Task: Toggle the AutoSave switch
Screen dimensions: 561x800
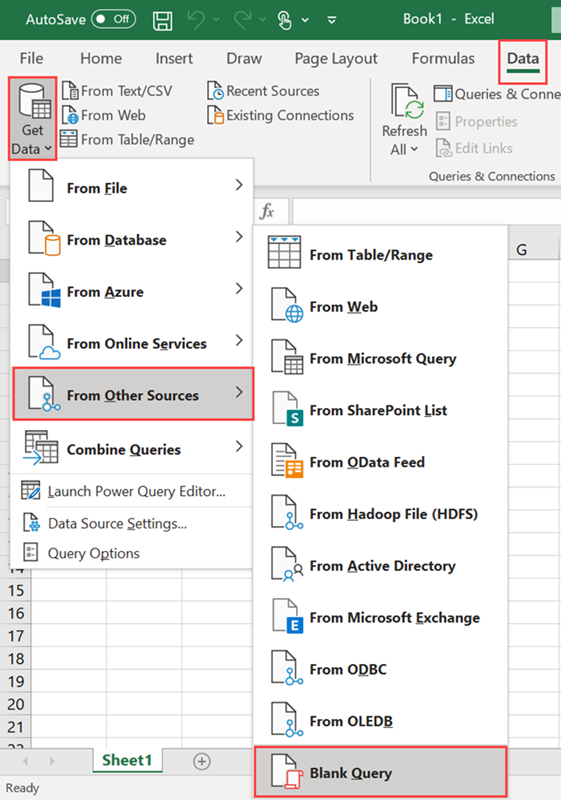Action: click(113, 19)
